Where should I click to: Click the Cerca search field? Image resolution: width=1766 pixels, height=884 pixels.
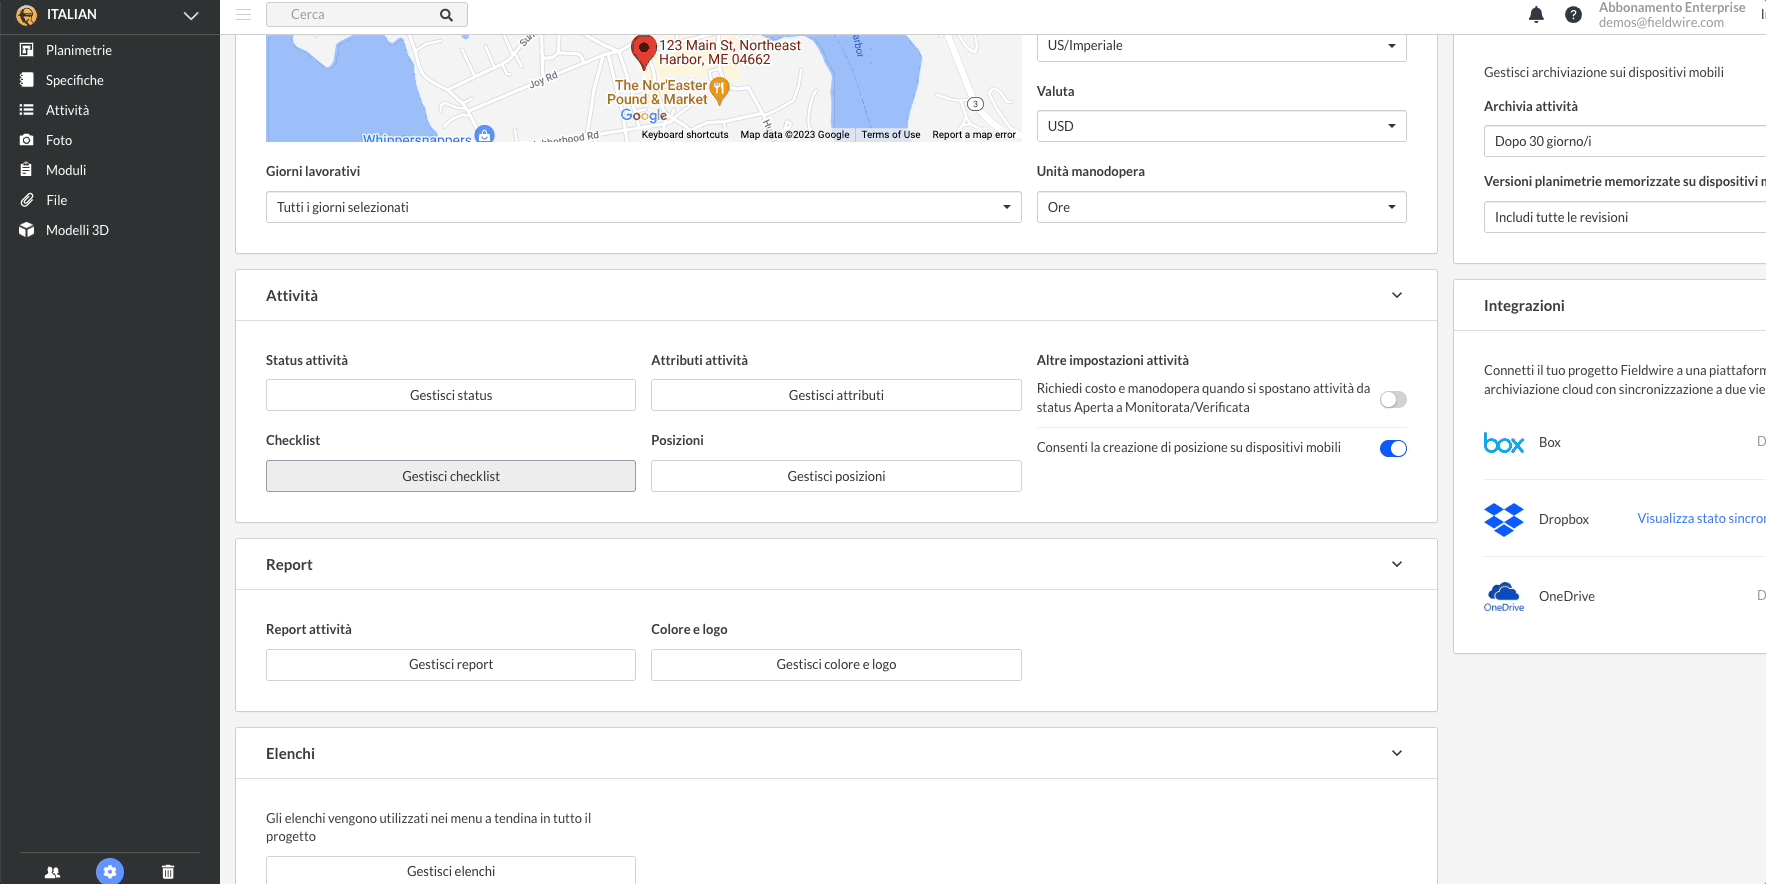(x=355, y=15)
